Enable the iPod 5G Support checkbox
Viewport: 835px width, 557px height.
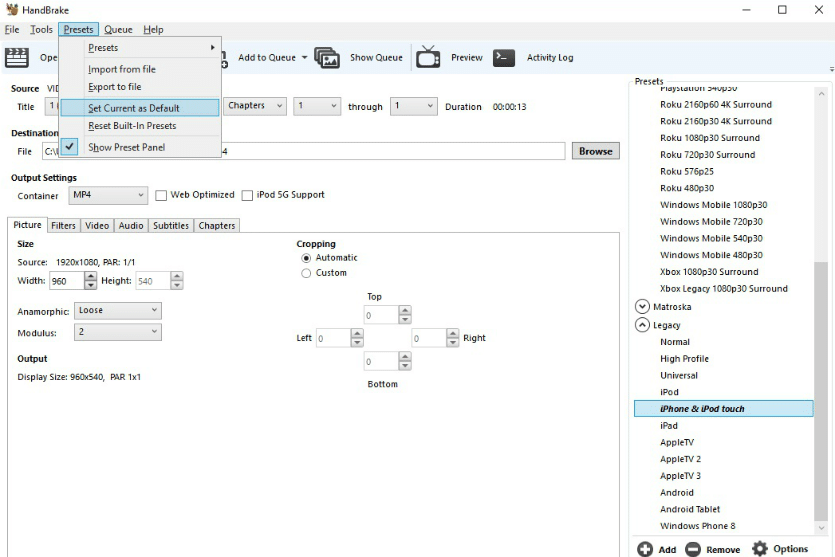pos(247,195)
